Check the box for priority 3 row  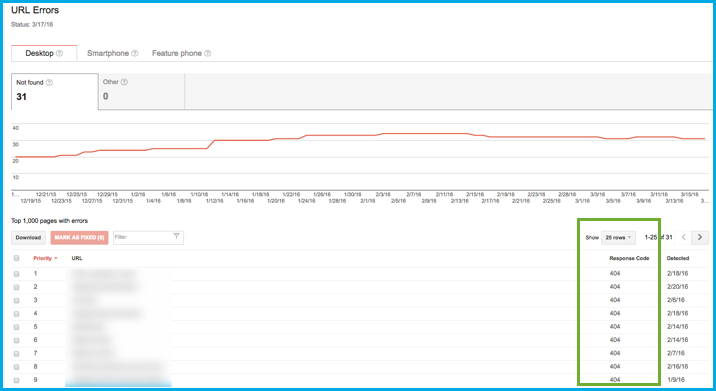(x=17, y=301)
